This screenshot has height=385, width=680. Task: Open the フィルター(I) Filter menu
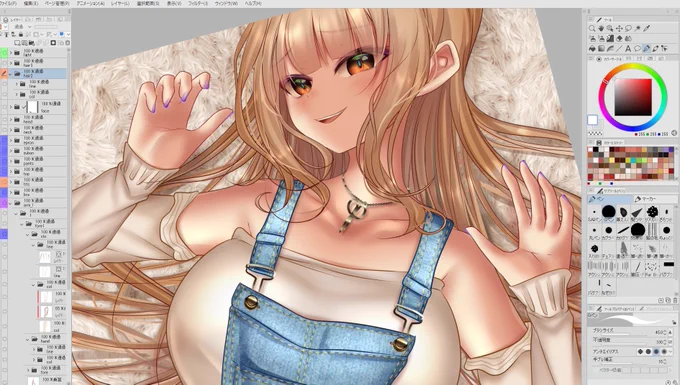pyautogui.click(x=198, y=3)
